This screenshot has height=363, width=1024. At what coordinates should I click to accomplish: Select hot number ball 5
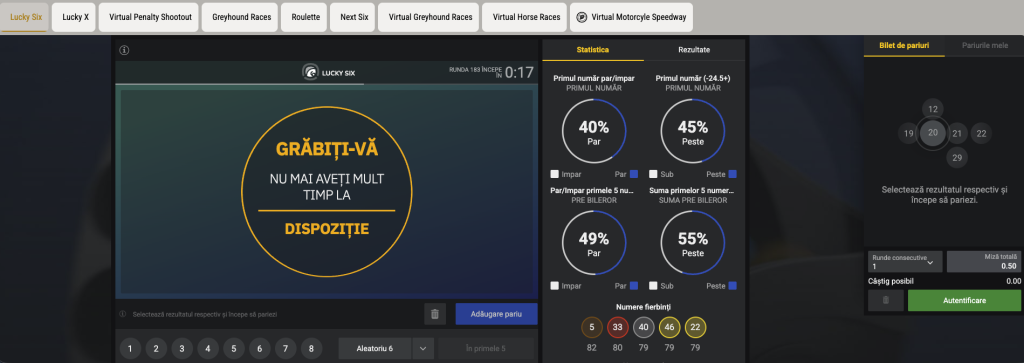pyautogui.click(x=592, y=327)
